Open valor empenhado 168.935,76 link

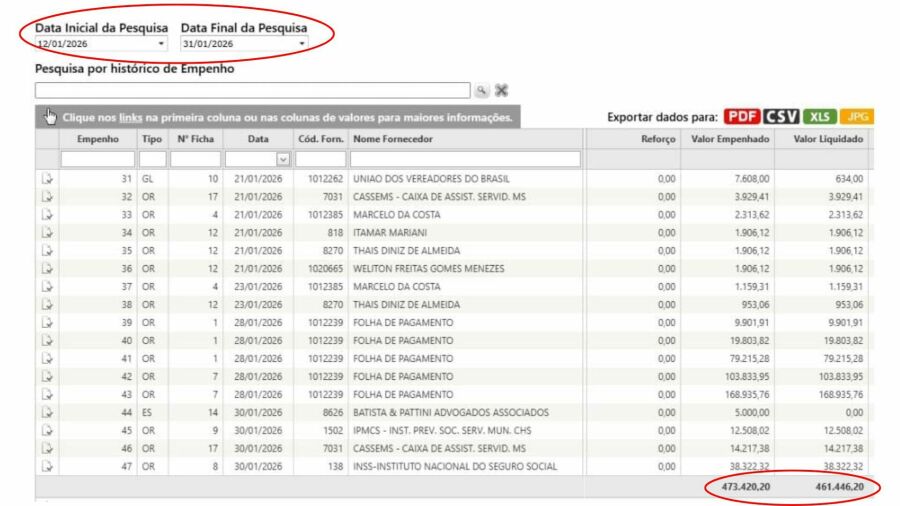(747, 395)
